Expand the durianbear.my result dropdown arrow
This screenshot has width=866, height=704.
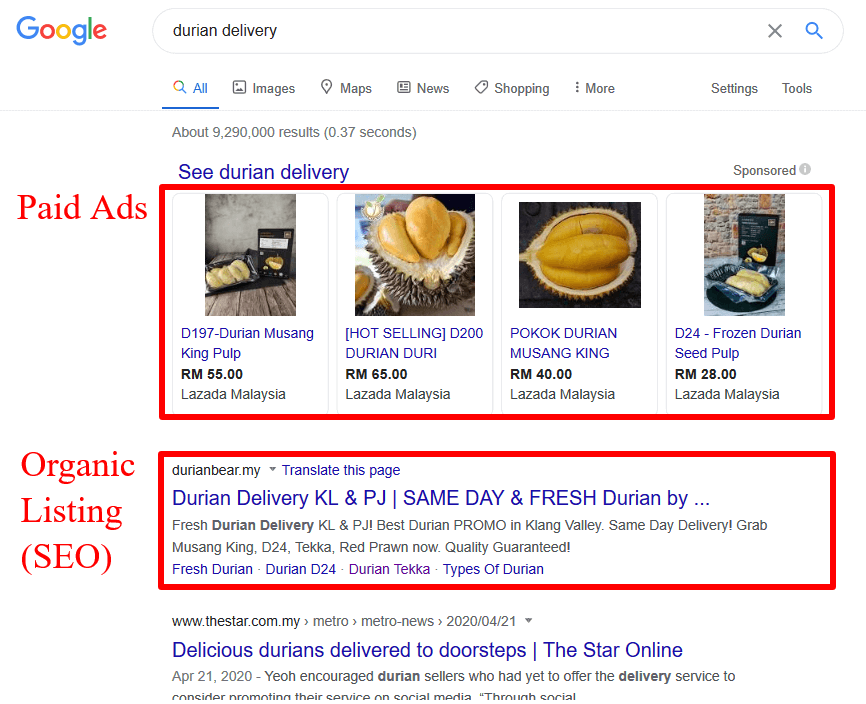[x=272, y=470]
